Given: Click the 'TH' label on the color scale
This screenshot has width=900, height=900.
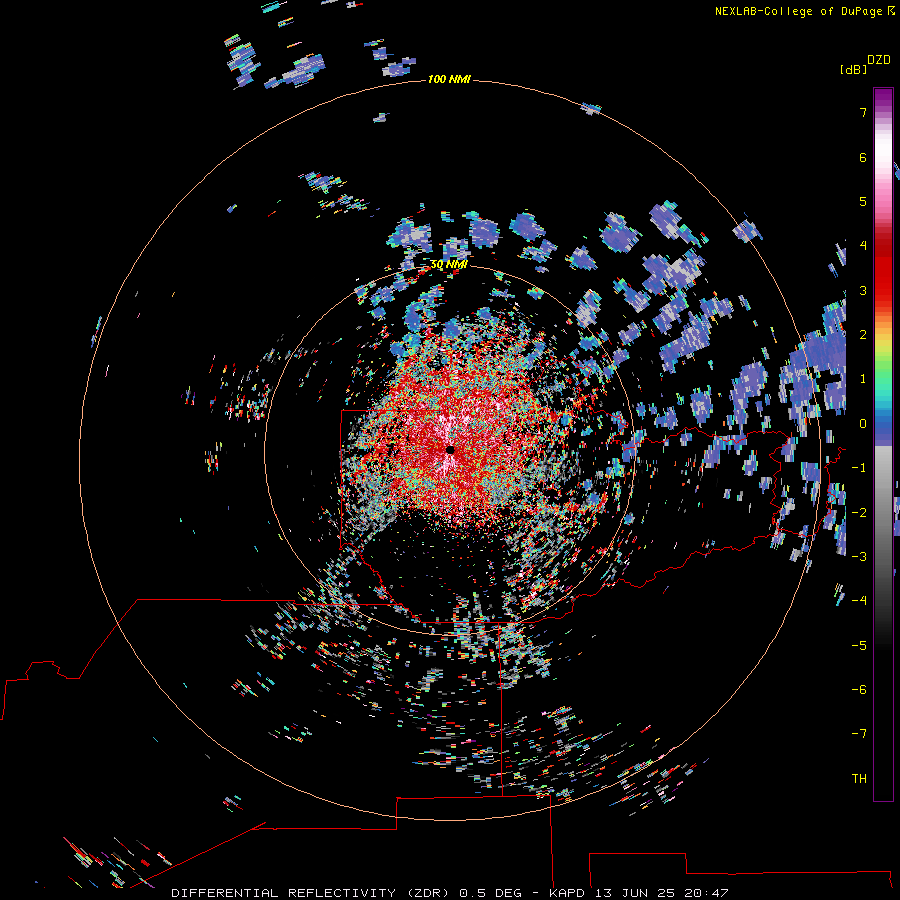Looking at the screenshot, I should [859, 778].
